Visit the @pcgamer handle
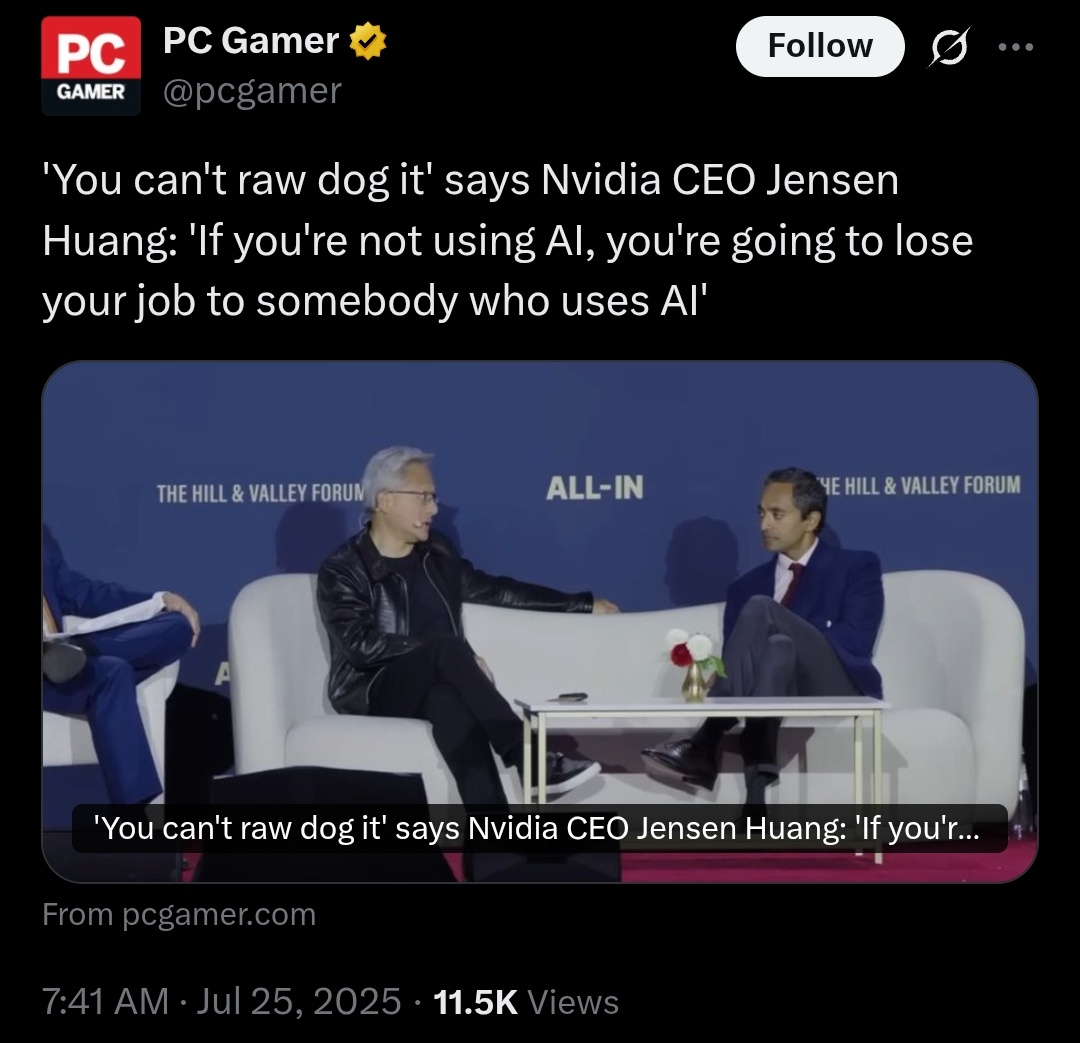 pyautogui.click(x=252, y=91)
